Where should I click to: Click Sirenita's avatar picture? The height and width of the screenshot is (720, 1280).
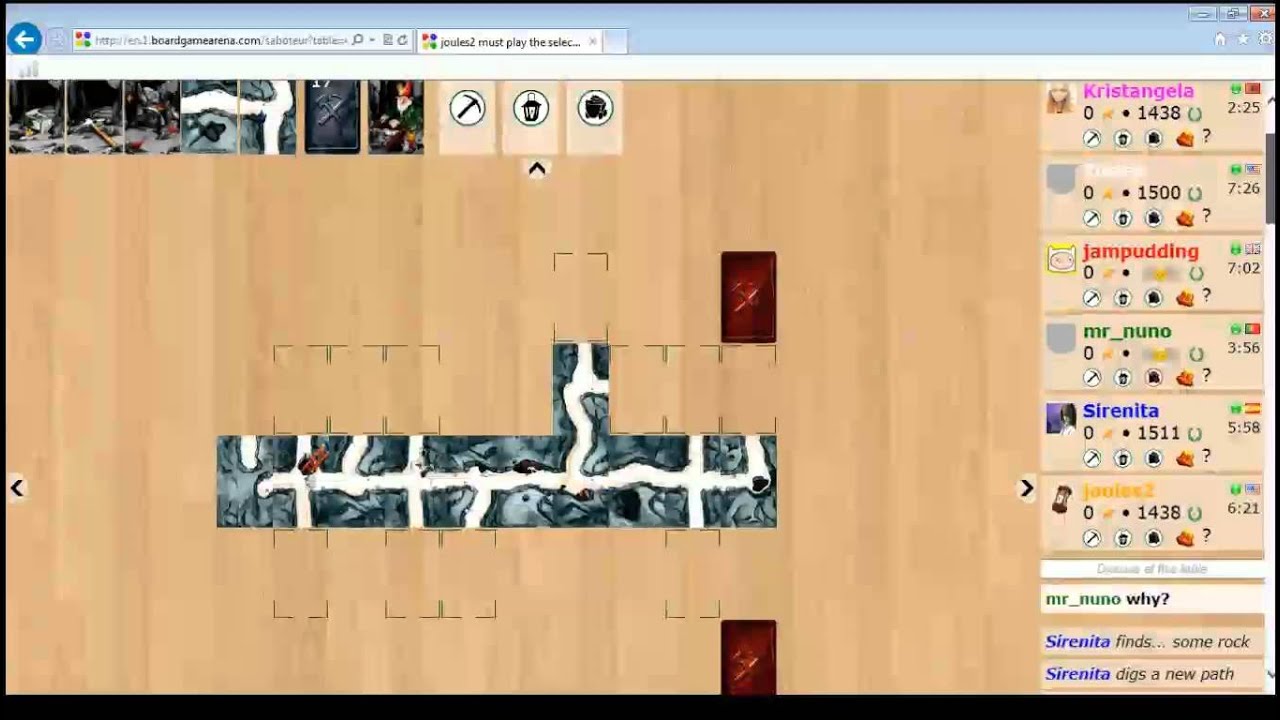(1061, 419)
